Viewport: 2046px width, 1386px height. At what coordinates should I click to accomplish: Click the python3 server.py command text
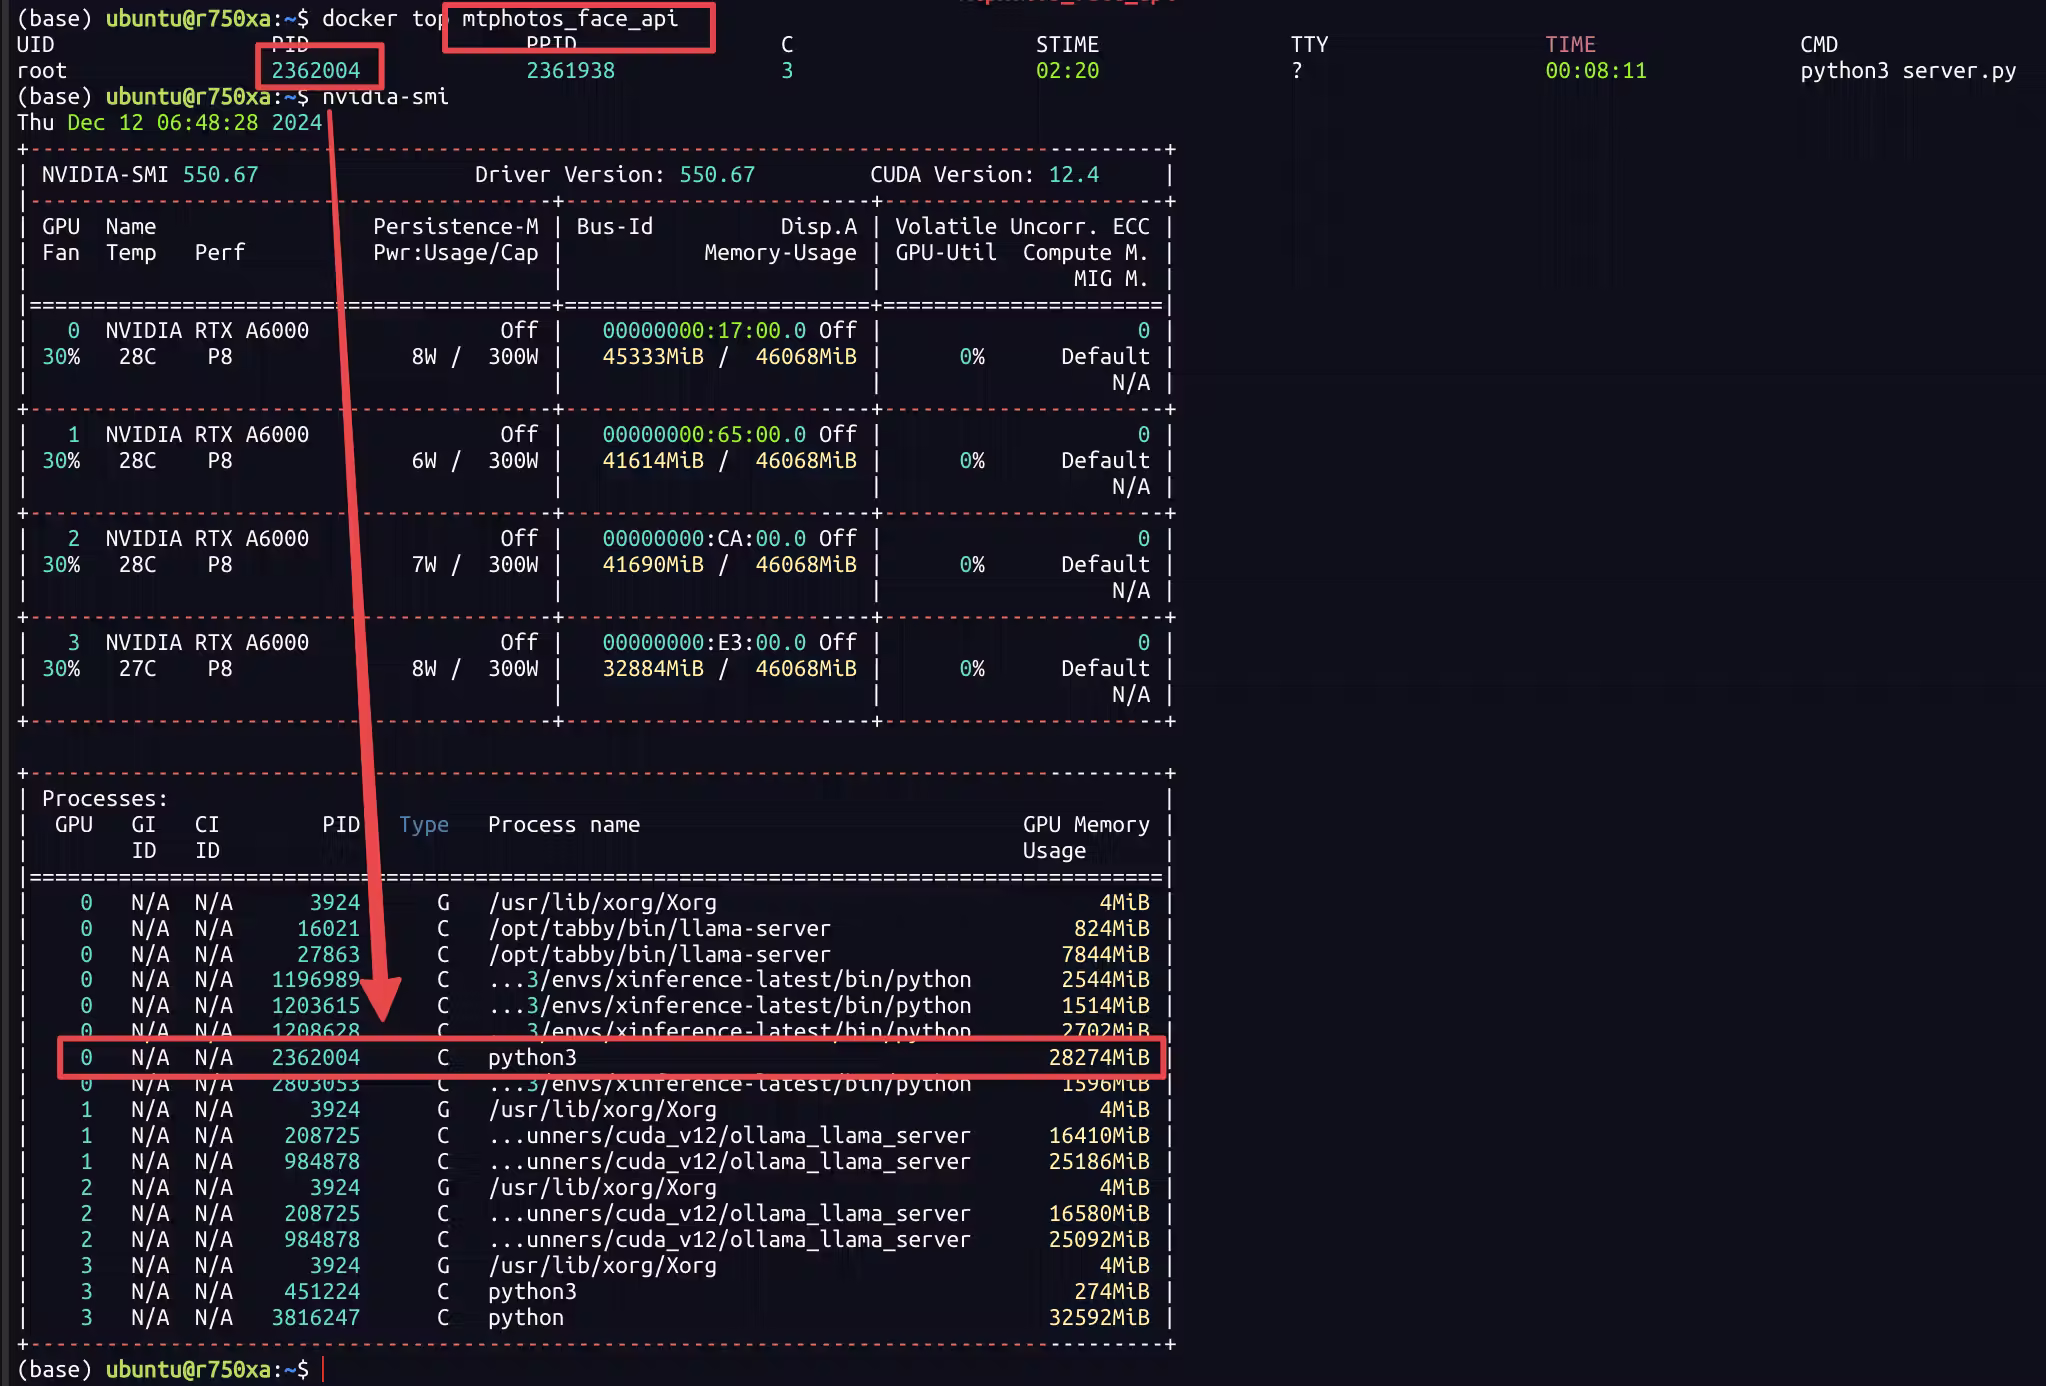pos(1907,70)
